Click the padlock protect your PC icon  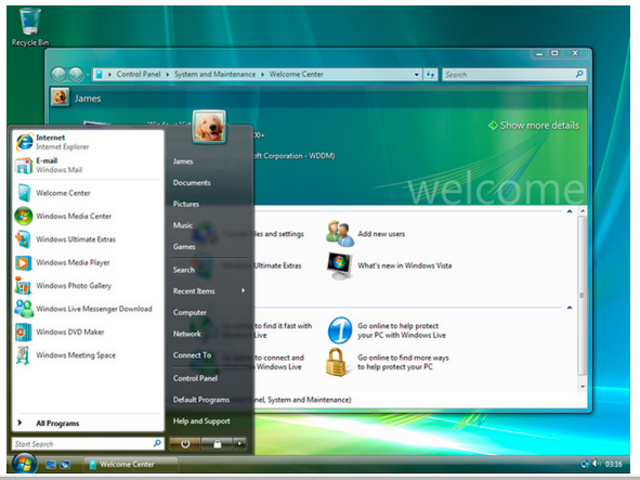336,362
